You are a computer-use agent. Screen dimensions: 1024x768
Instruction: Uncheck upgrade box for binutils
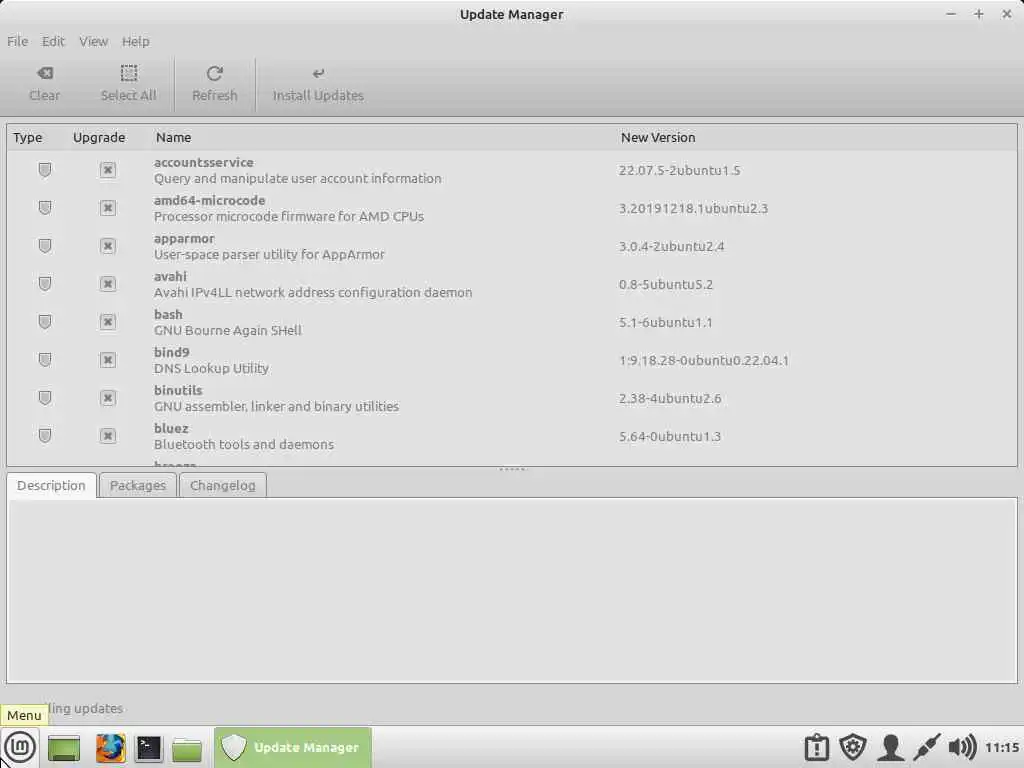pos(108,398)
